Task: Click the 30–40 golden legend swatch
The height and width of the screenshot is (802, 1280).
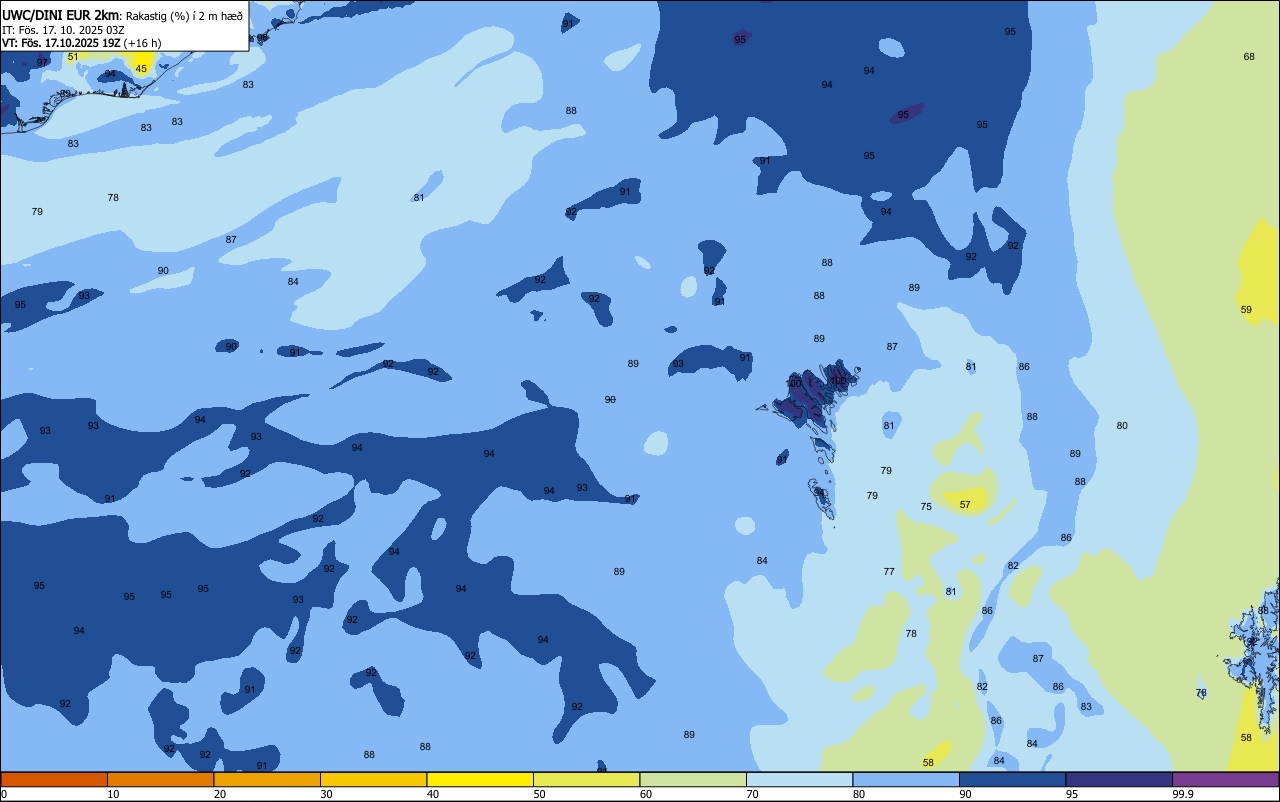Action: coord(373,779)
